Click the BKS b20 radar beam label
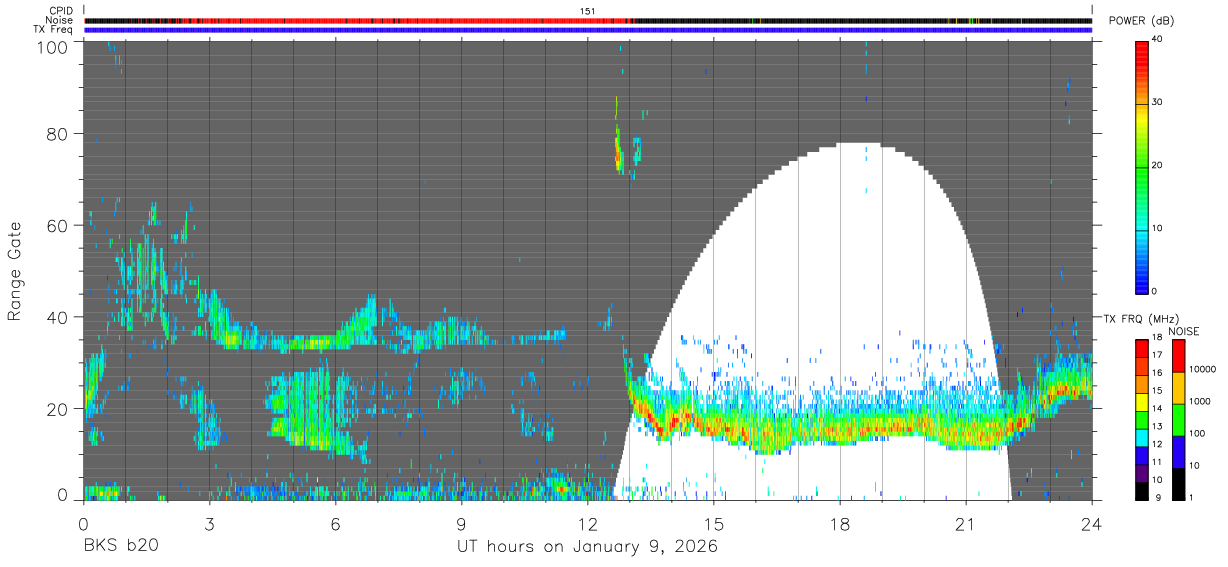Screen dimensions: 1228x567 tap(119, 547)
